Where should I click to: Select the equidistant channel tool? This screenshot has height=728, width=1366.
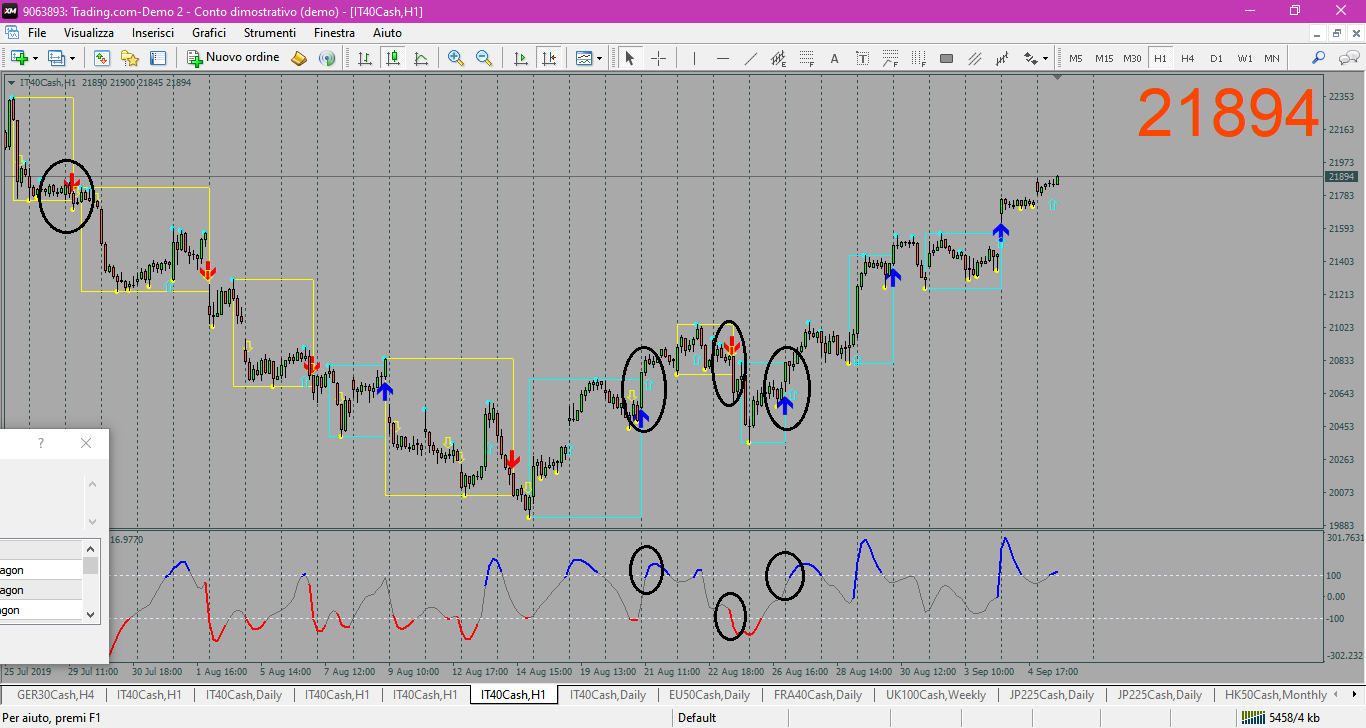click(778, 58)
